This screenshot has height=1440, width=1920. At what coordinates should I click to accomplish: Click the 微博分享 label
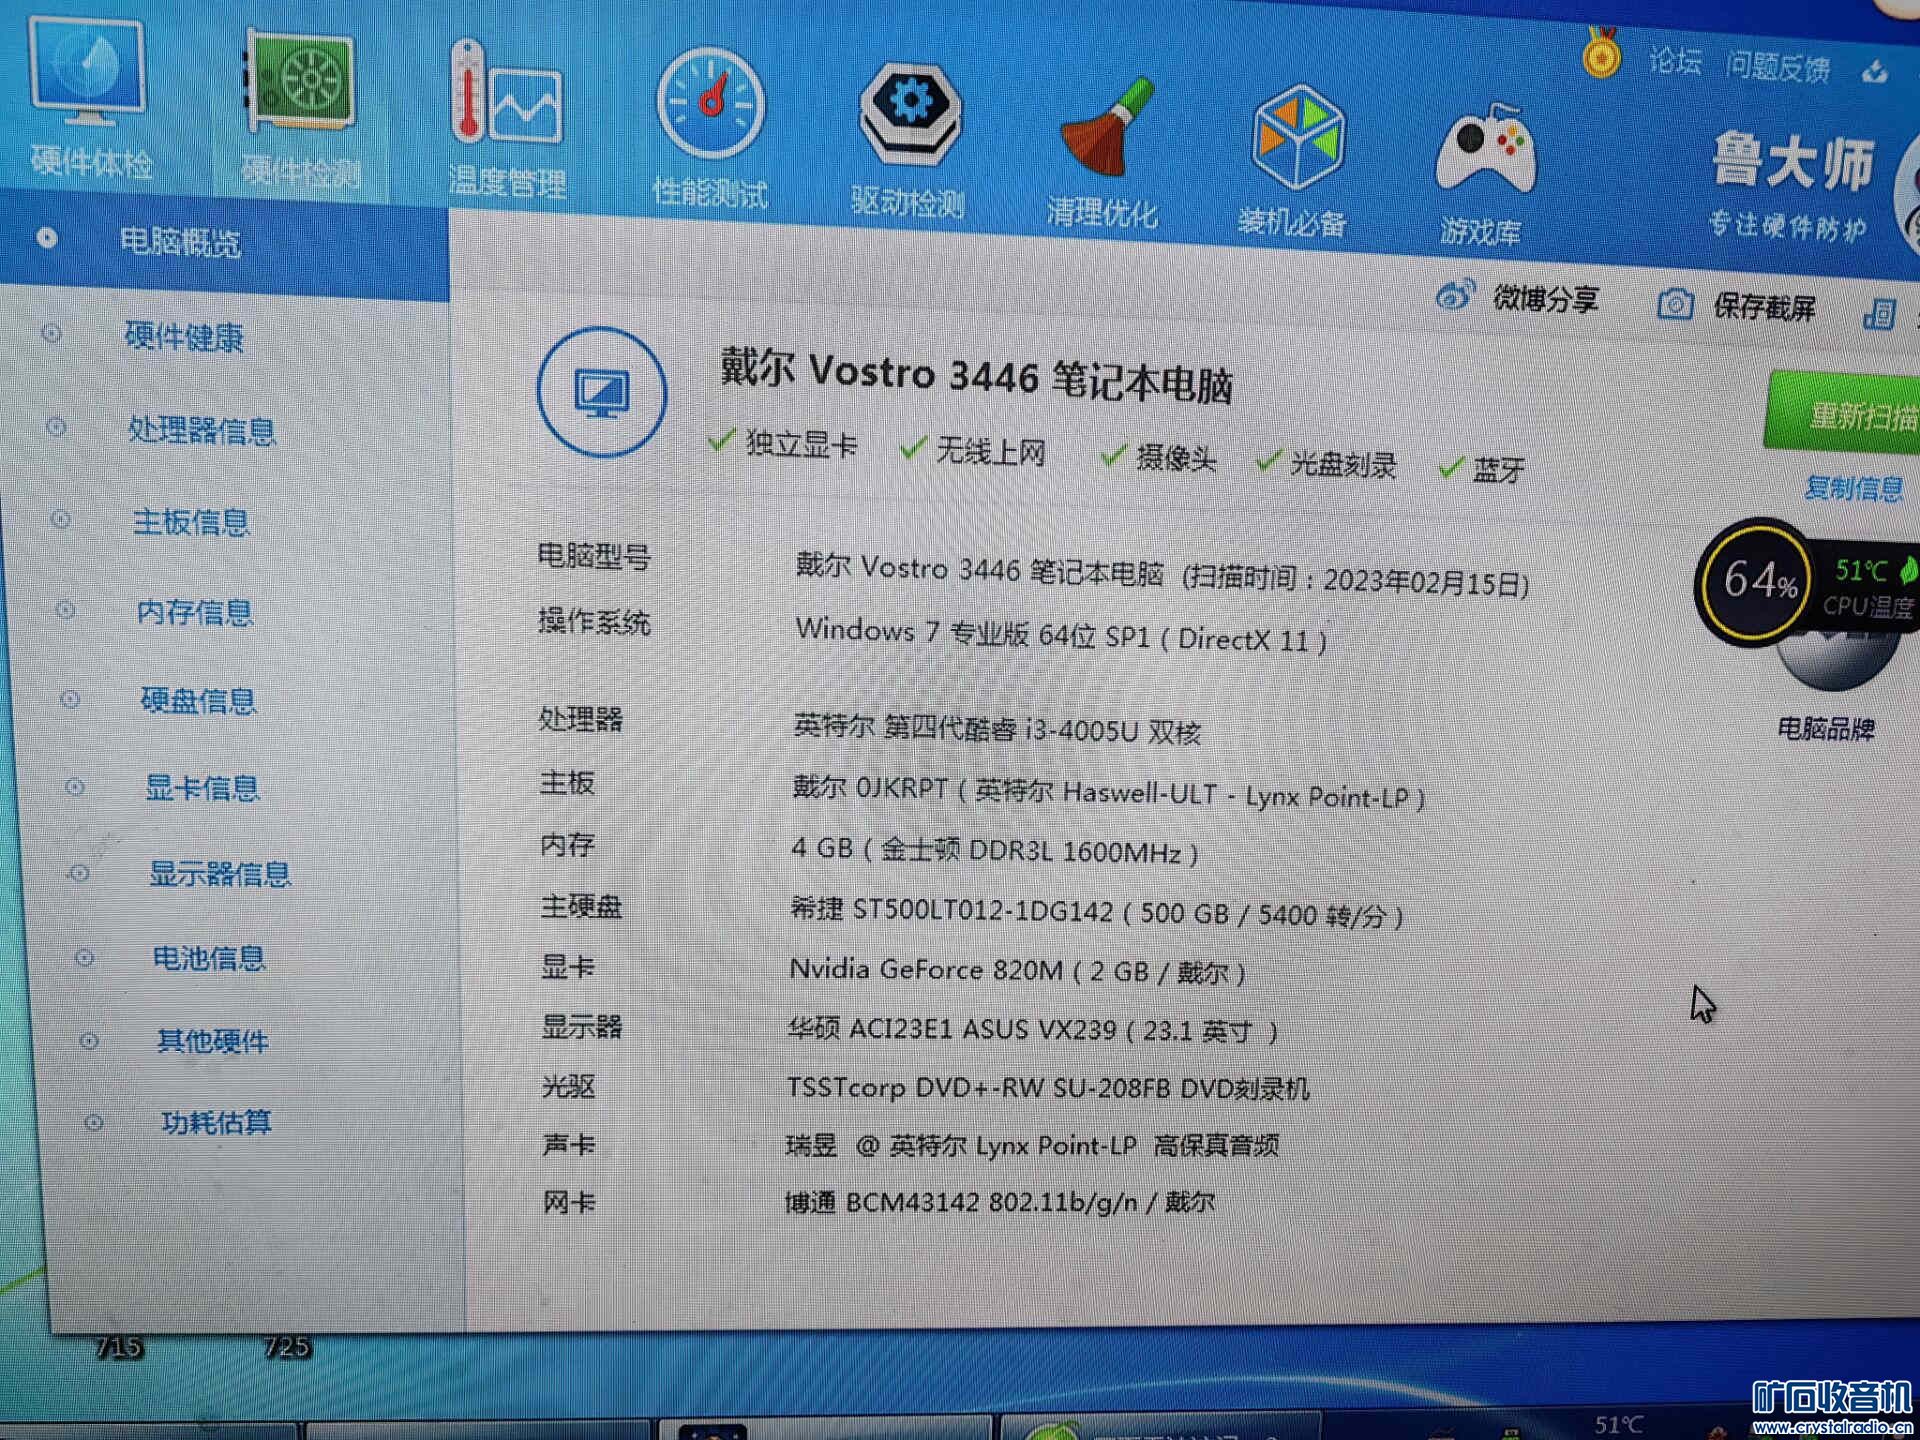(x=1546, y=299)
